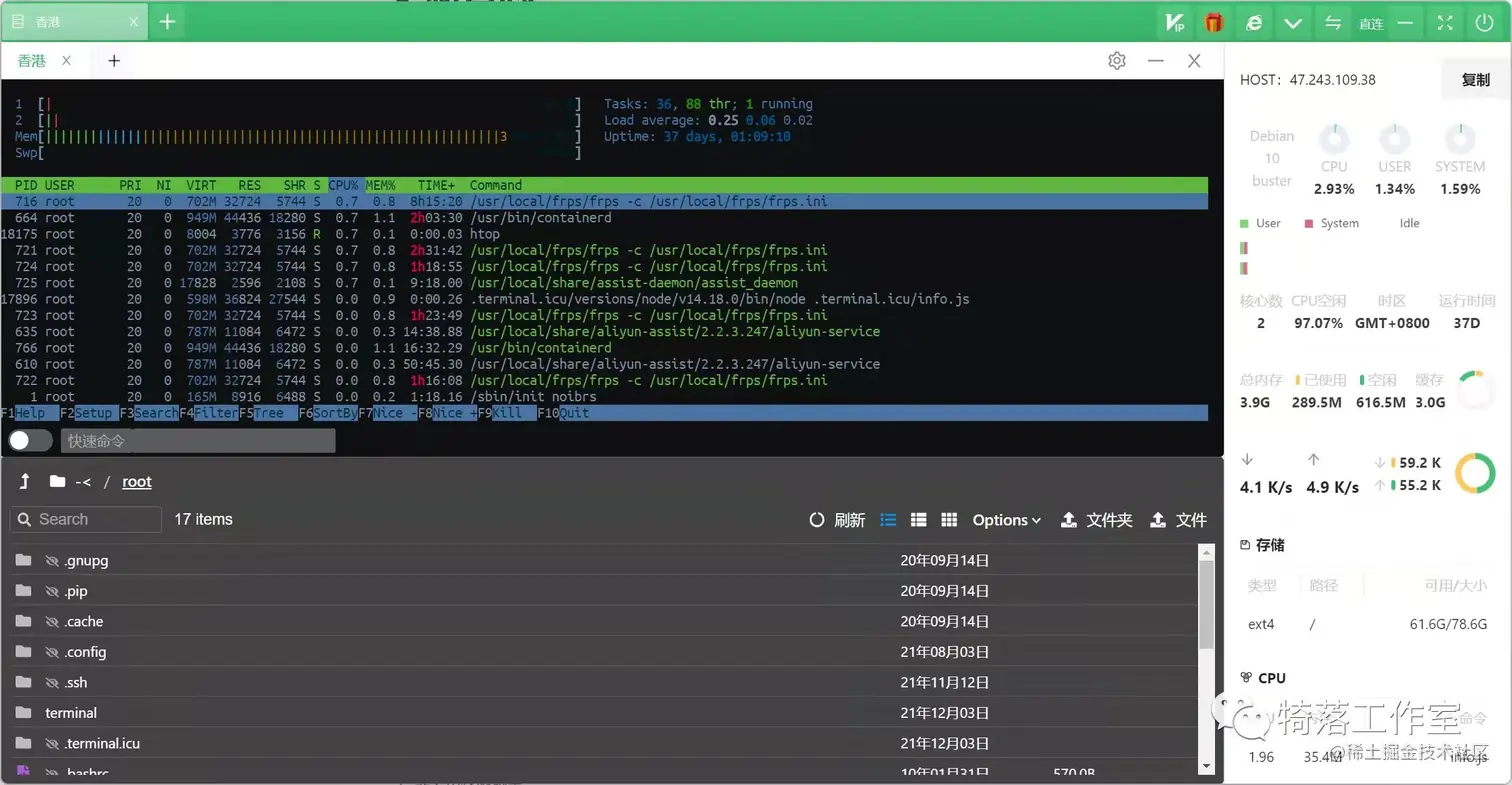Open terminal settings gear icon
The width and height of the screenshot is (1512, 785).
point(1117,61)
